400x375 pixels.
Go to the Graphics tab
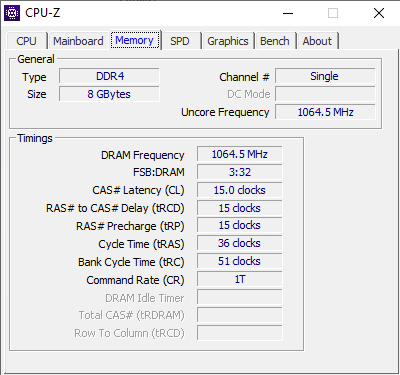[228, 41]
